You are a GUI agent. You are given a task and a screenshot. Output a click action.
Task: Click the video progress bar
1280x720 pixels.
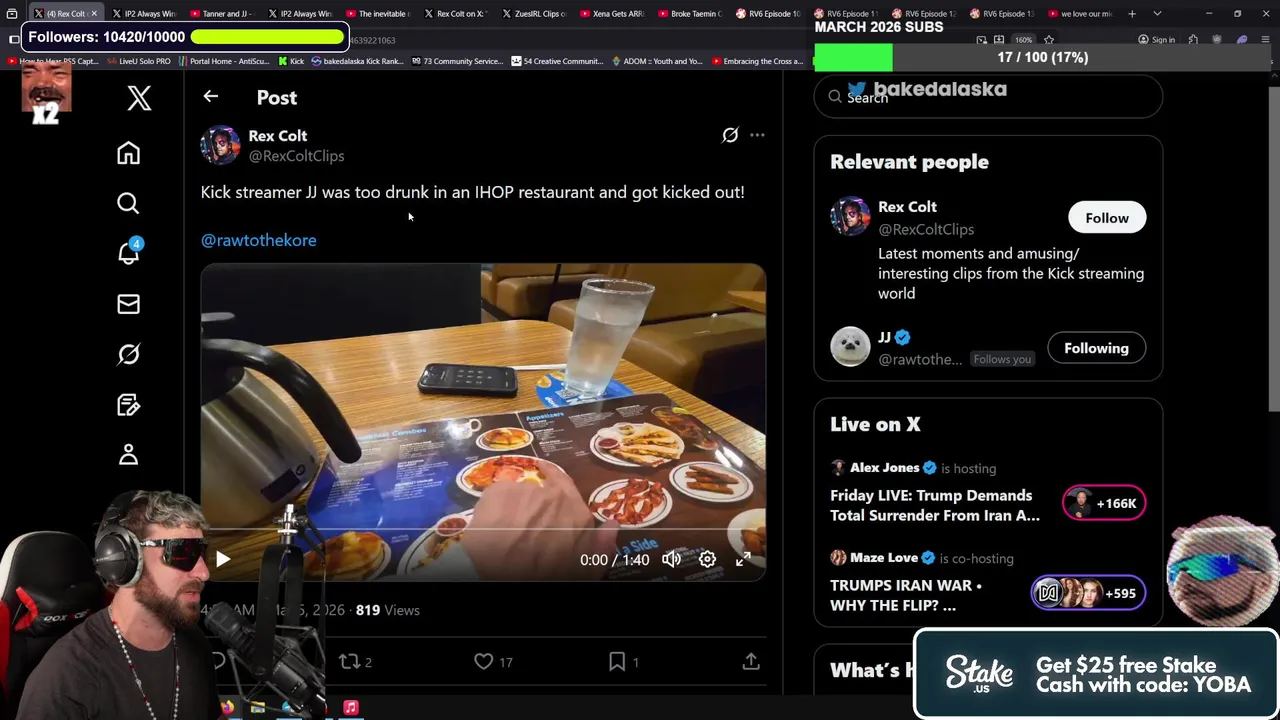(x=483, y=530)
